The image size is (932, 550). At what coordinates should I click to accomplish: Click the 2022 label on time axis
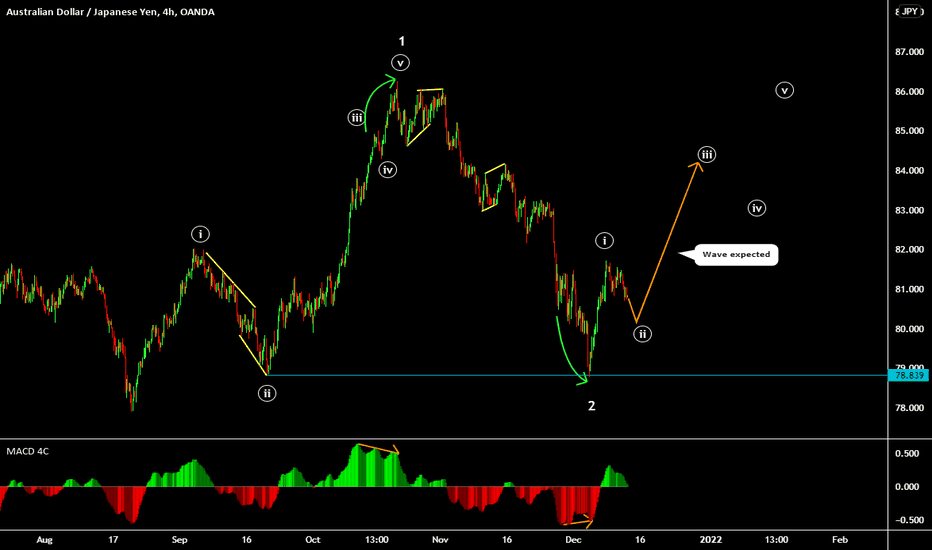(x=711, y=540)
